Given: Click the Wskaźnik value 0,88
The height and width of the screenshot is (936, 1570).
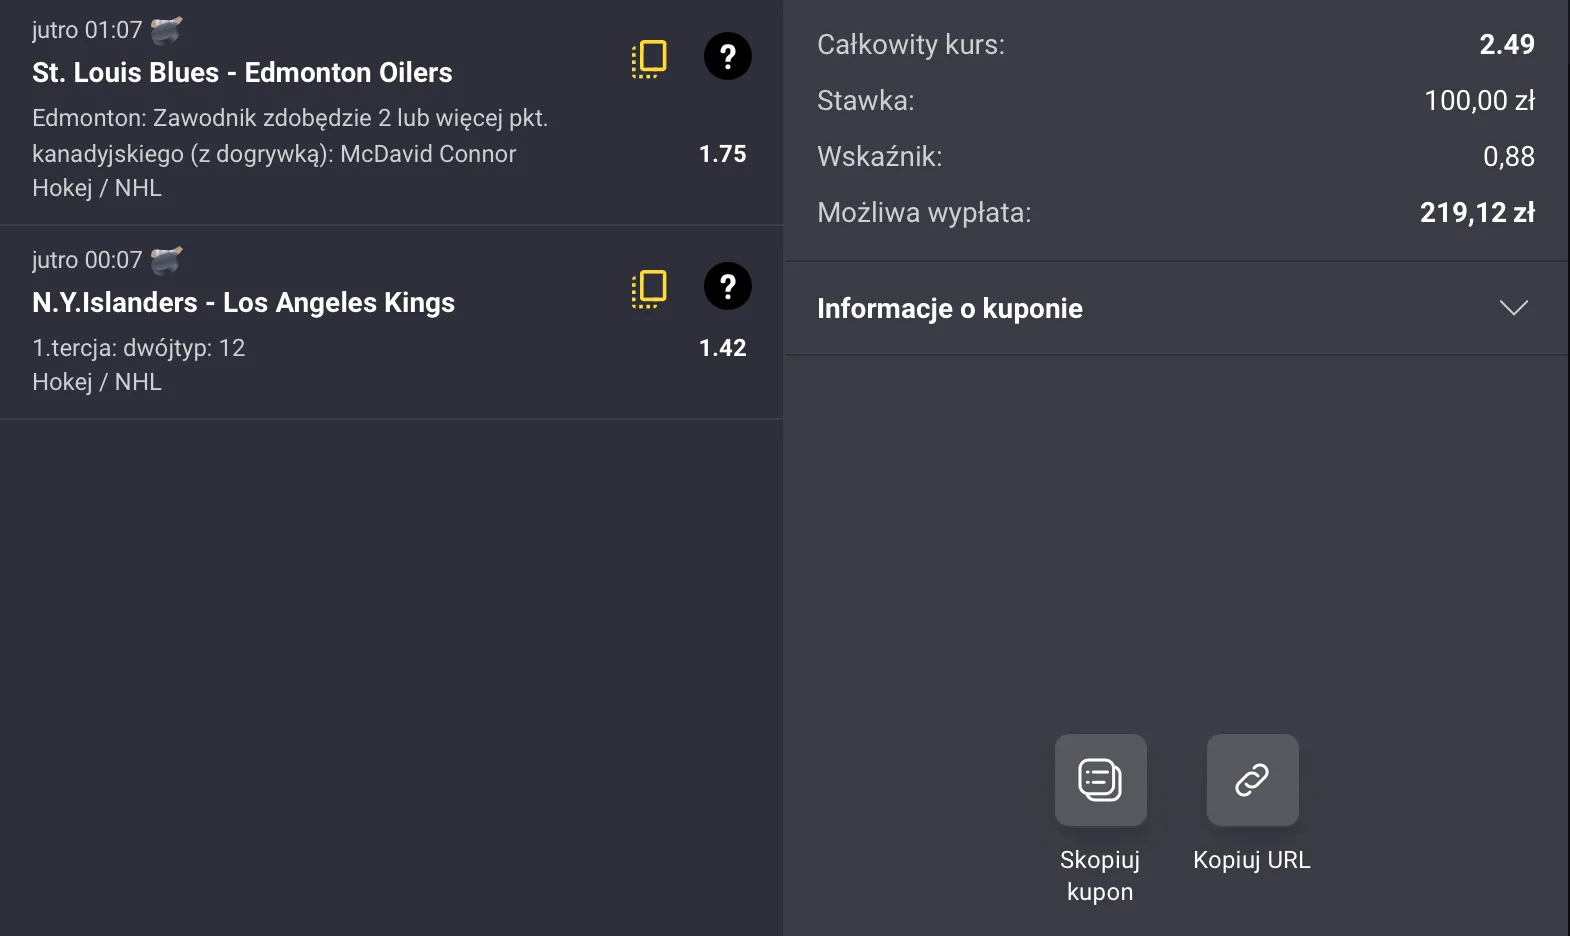Looking at the screenshot, I should [x=1510, y=156].
